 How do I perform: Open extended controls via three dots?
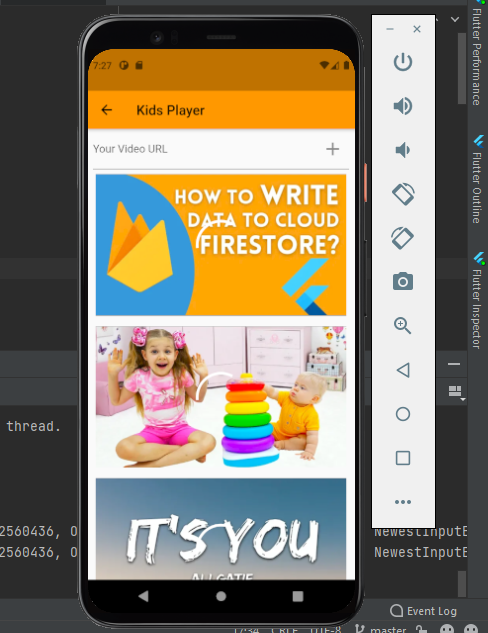coord(403,502)
